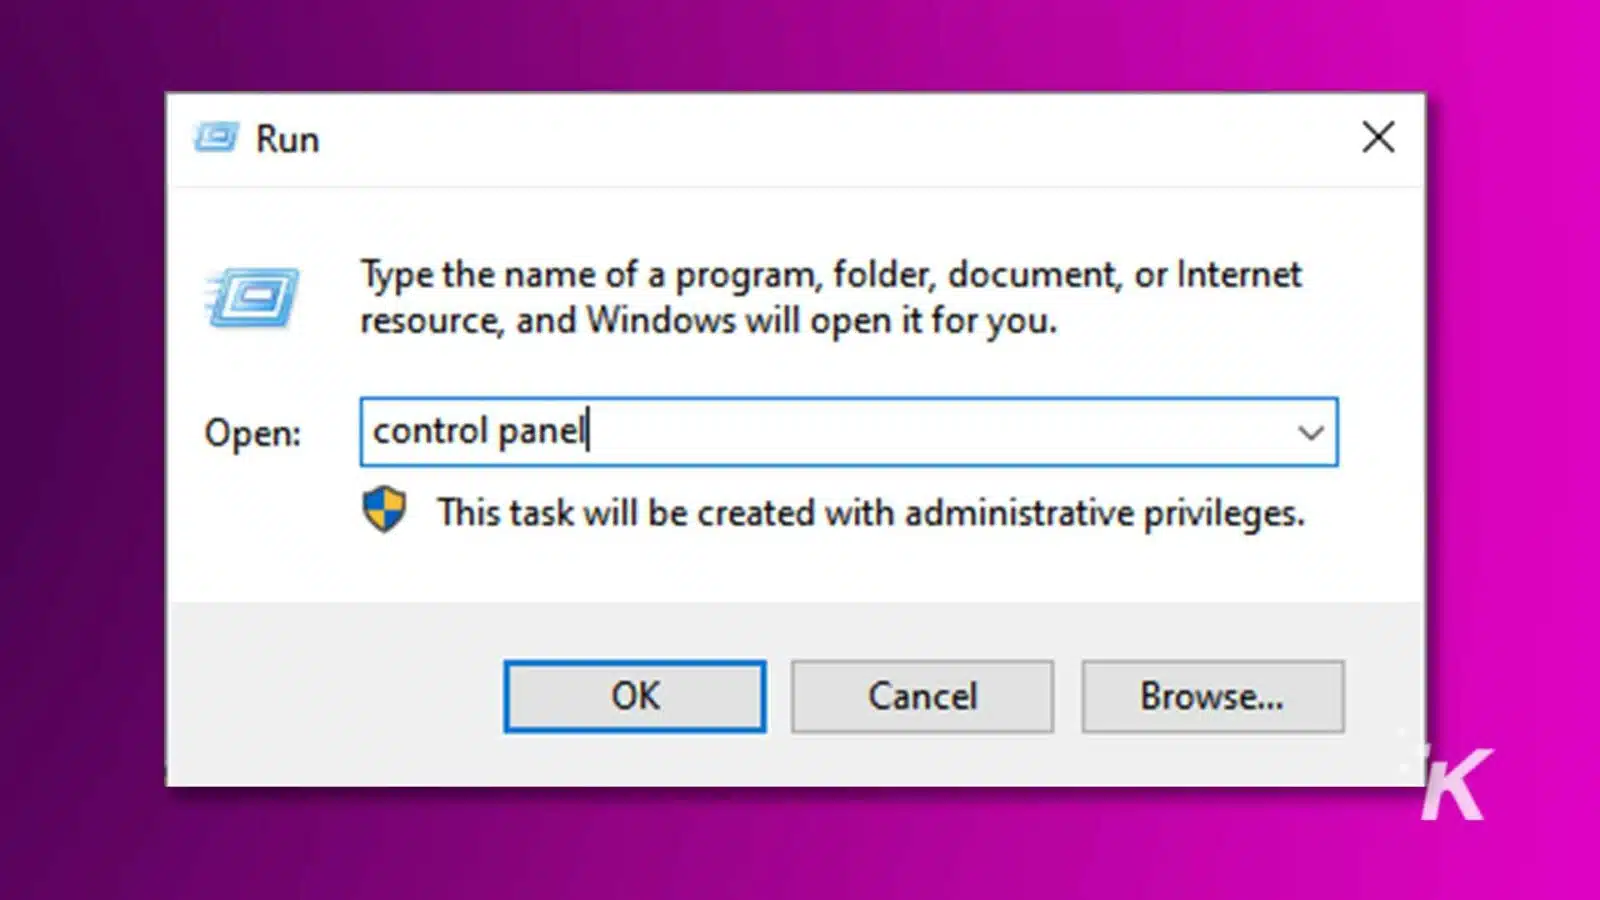Expand the Open combo box history dropdown

pos(1310,433)
